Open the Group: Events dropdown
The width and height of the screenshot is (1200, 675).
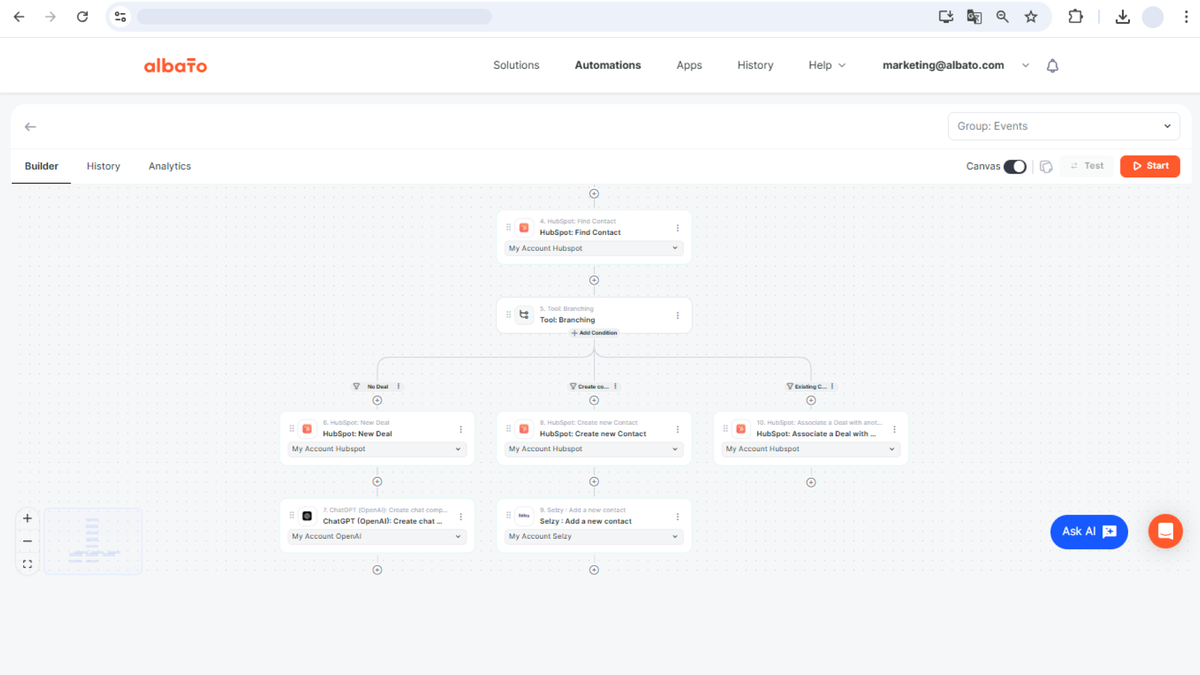point(1063,126)
